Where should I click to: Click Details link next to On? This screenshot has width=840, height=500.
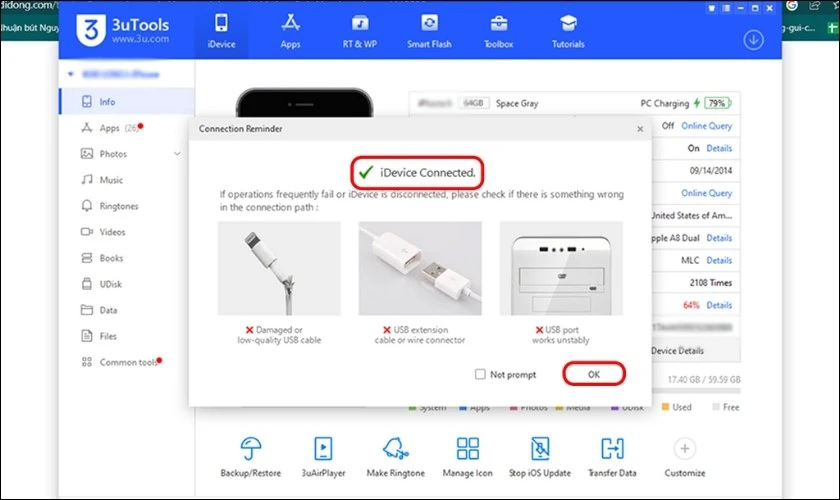(x=719, y=148)
